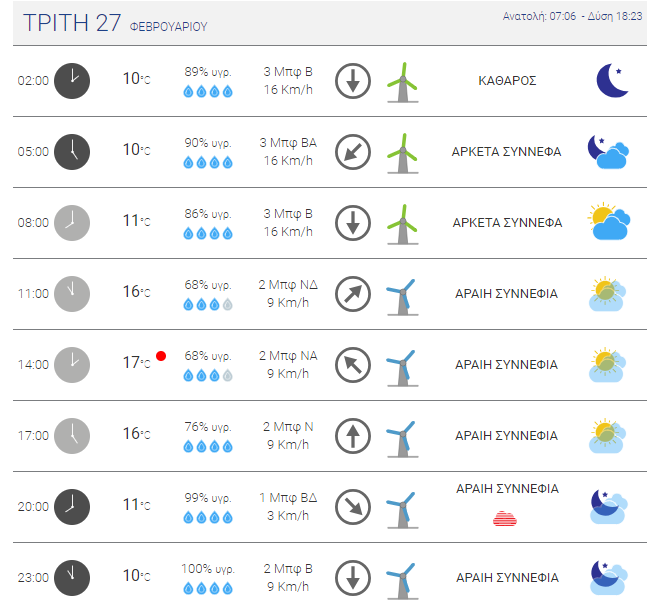Click the night cloud icon at 23:00
The height and width of the screenshot is (605, 661).
click(609, 577)
